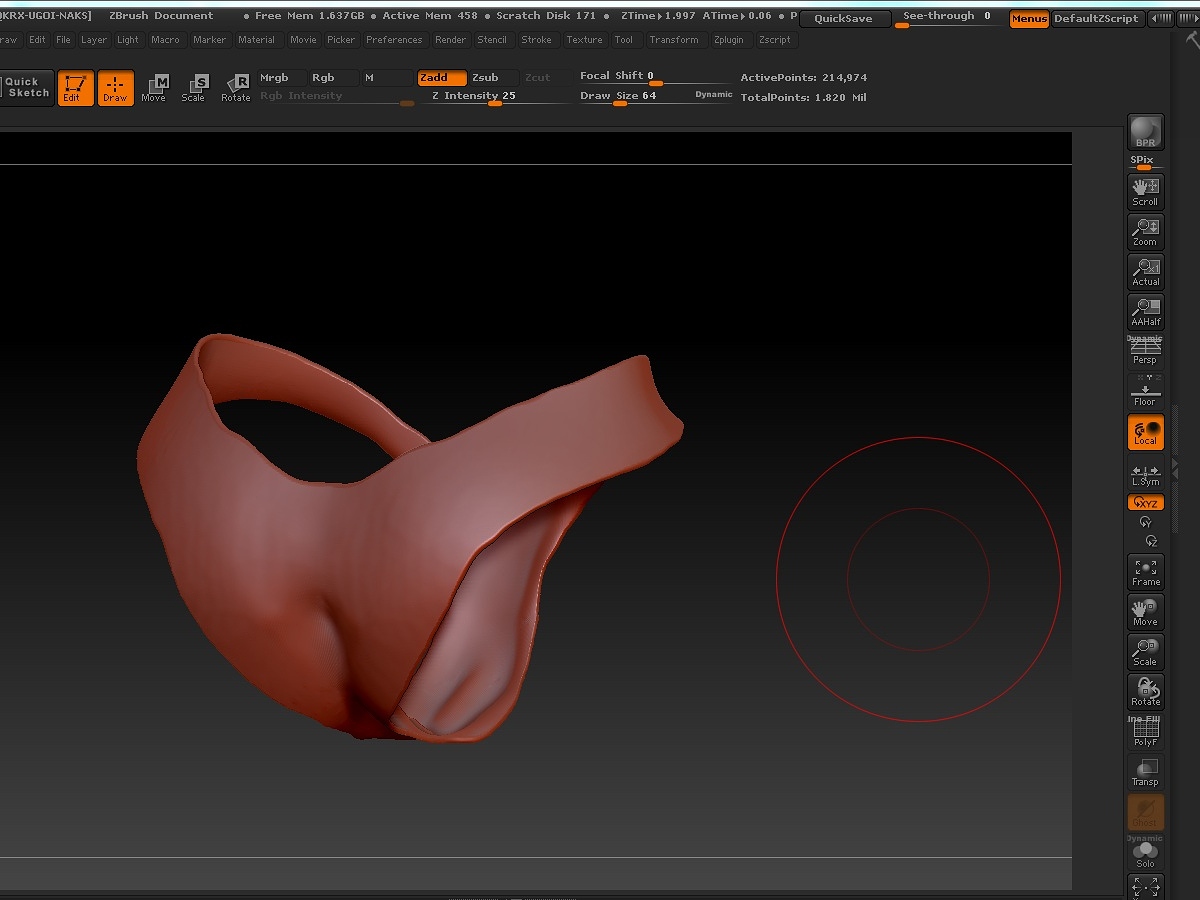This screenshot has width=1200, height=900.
Task: Set view to Actual size
Action: (x=1145, y=272)
